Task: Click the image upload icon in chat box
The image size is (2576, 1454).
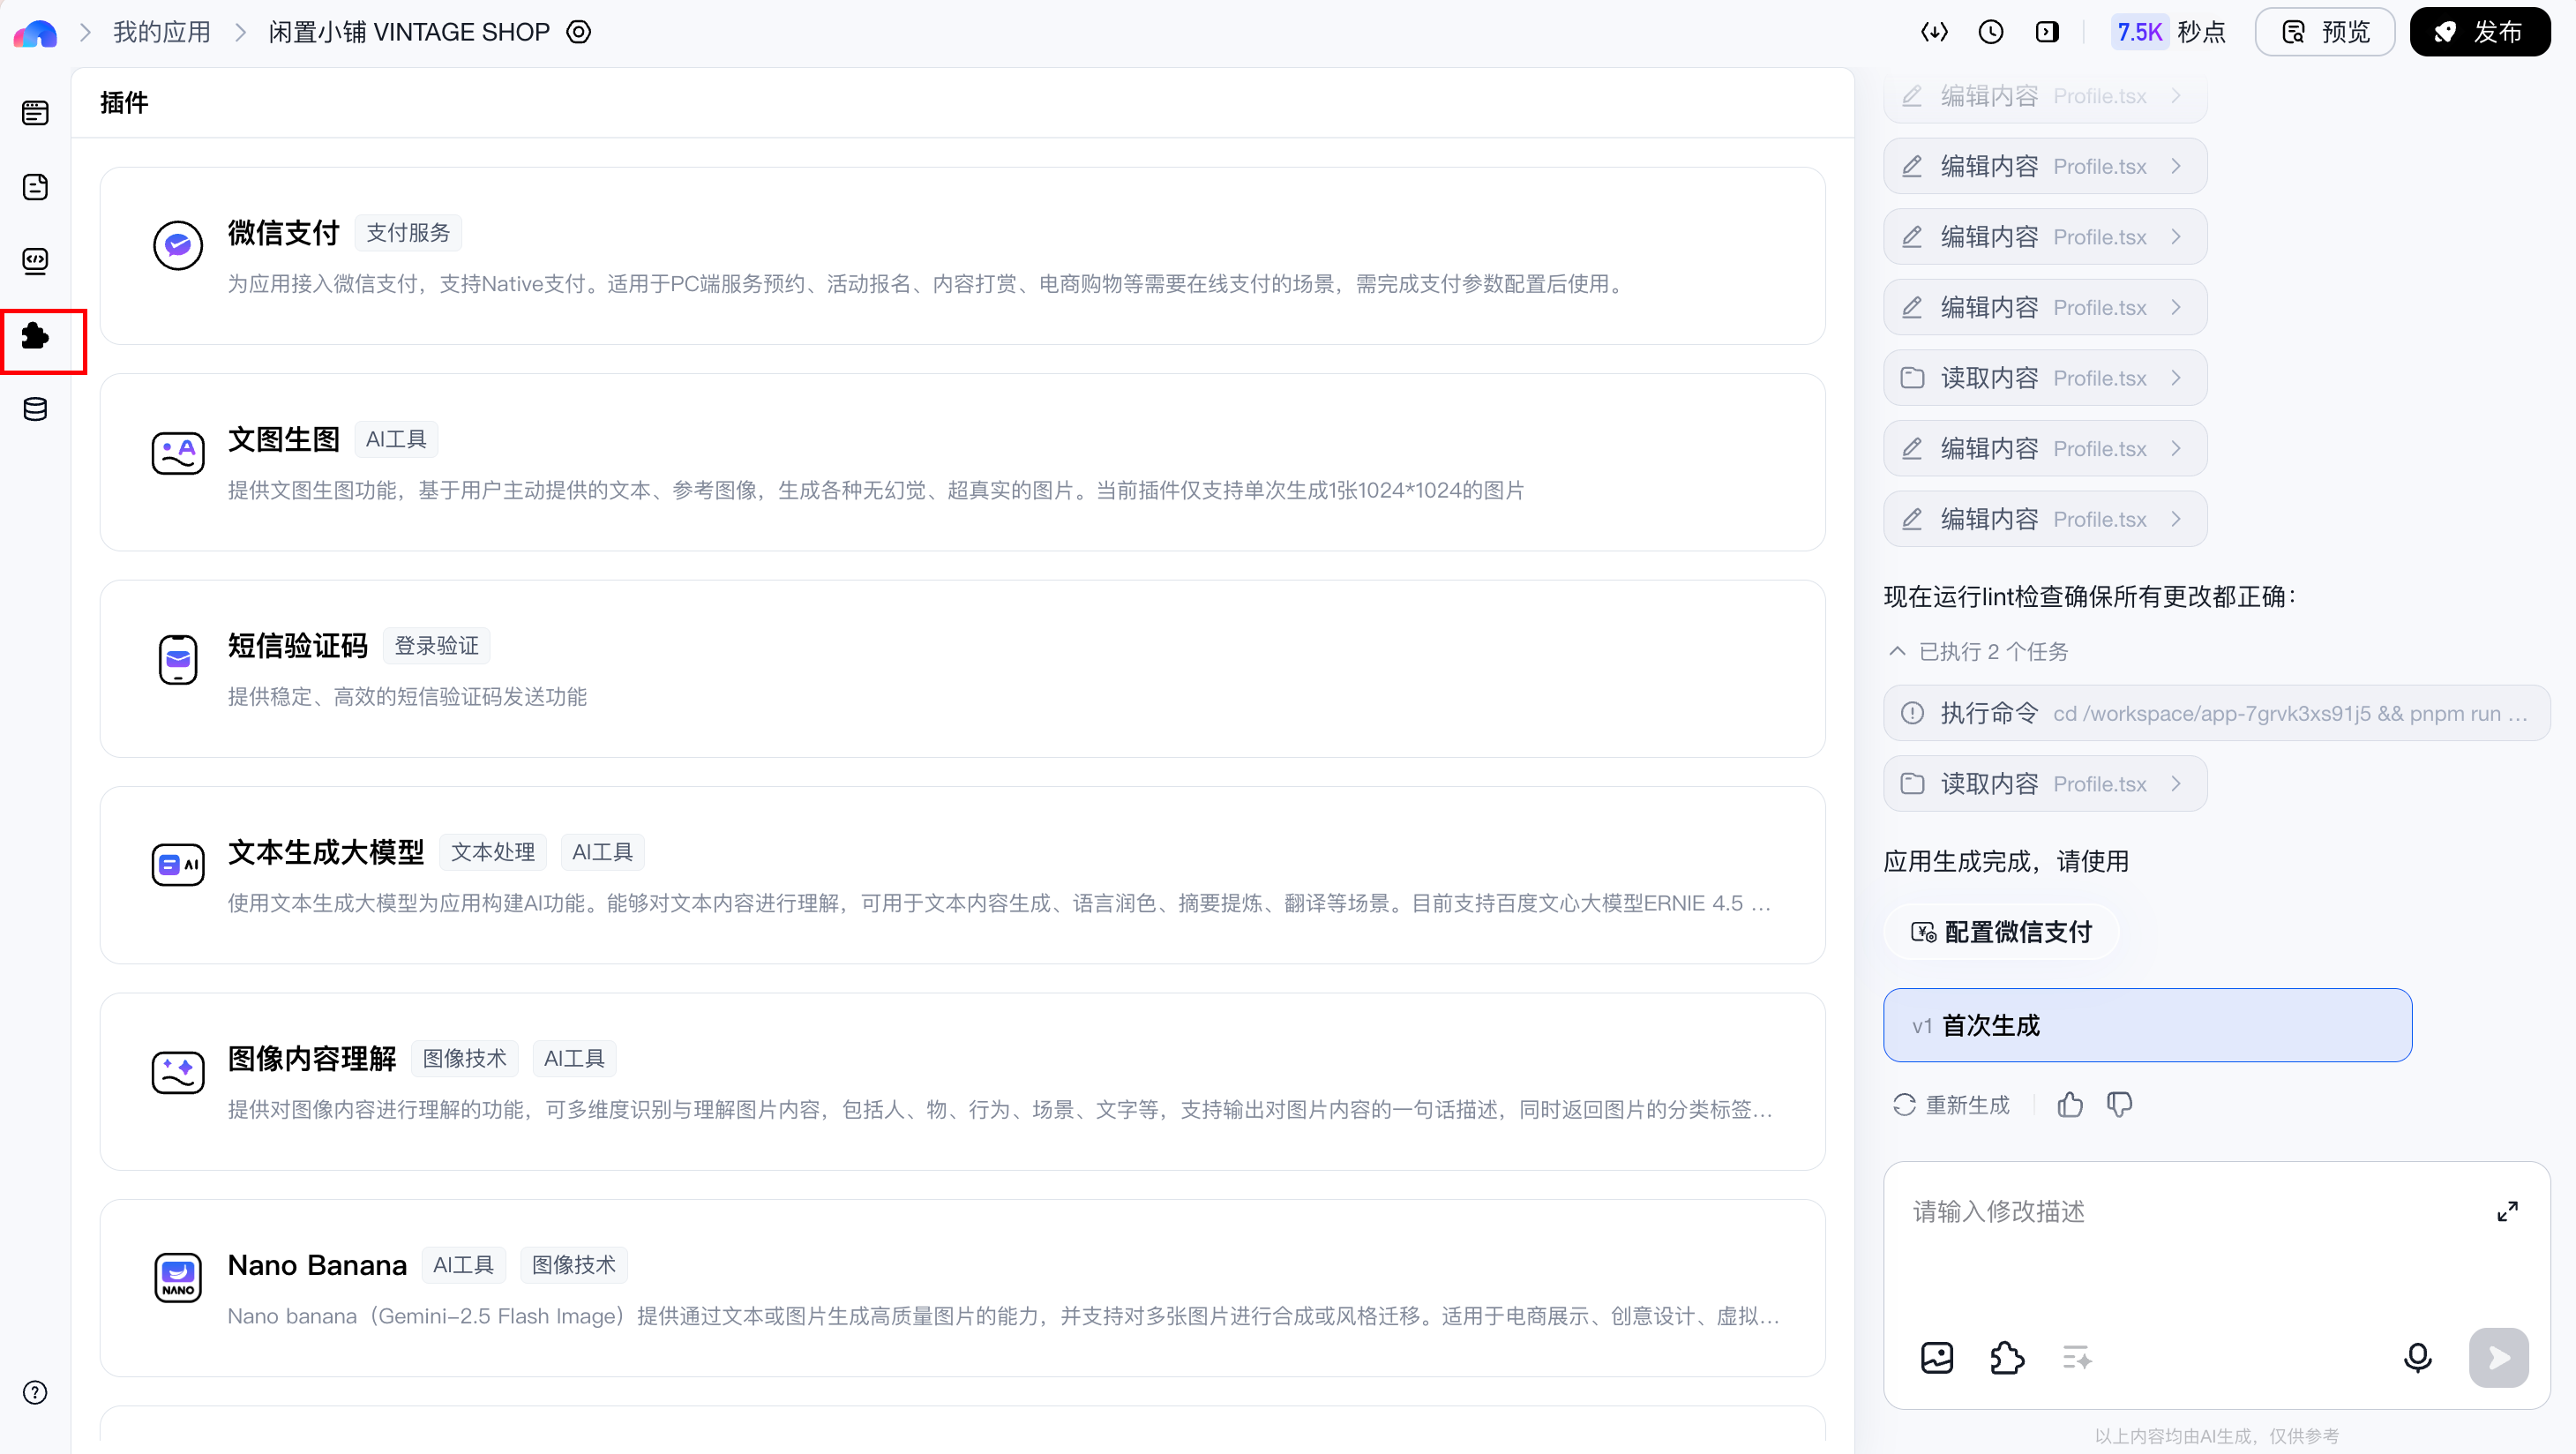Action: click(1937, 1357)
